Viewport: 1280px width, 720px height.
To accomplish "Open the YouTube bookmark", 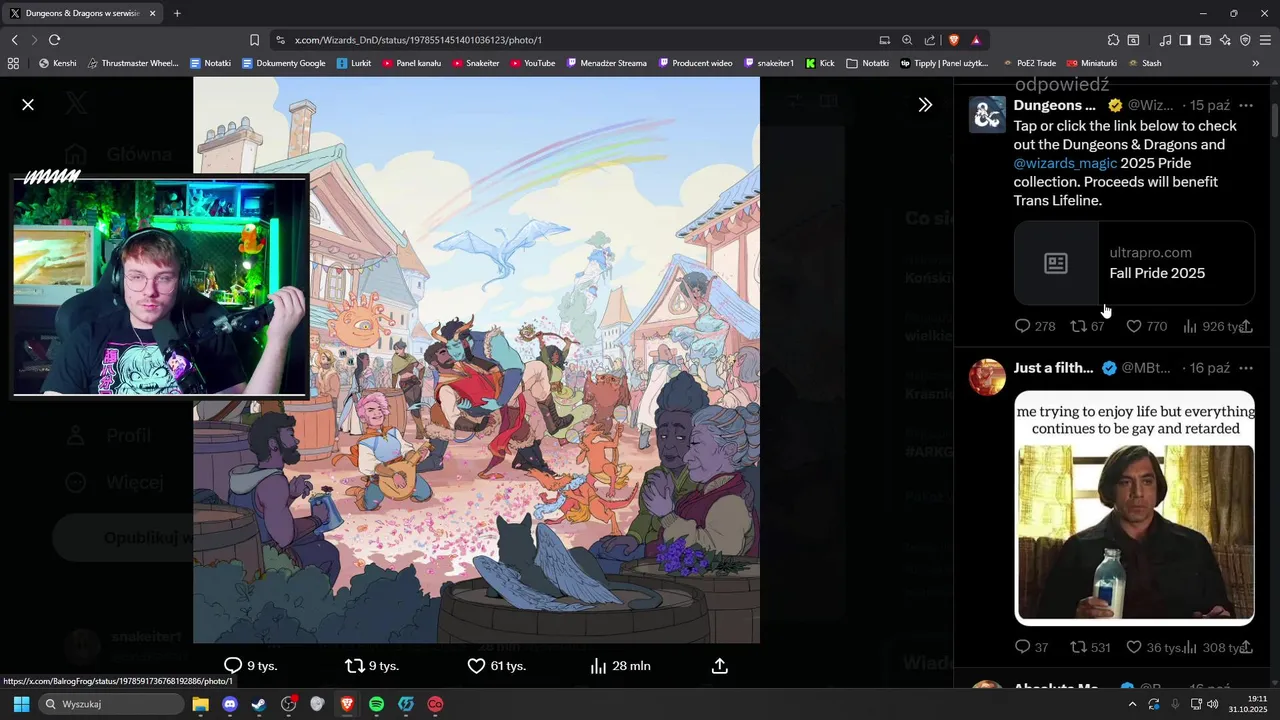I will (532, 63).
